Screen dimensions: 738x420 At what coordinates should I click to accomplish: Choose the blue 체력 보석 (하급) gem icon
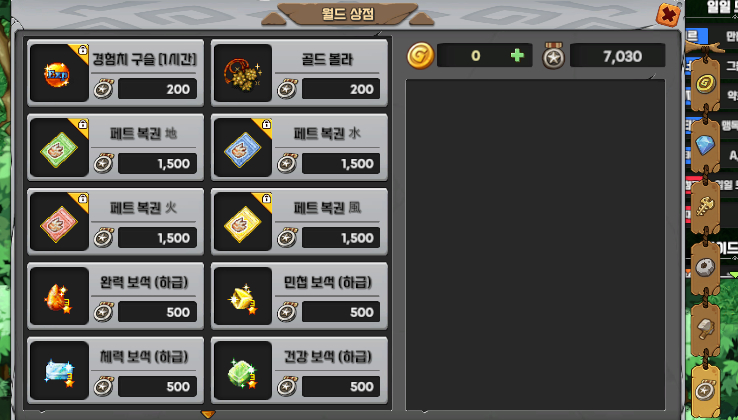pos(59,371)
